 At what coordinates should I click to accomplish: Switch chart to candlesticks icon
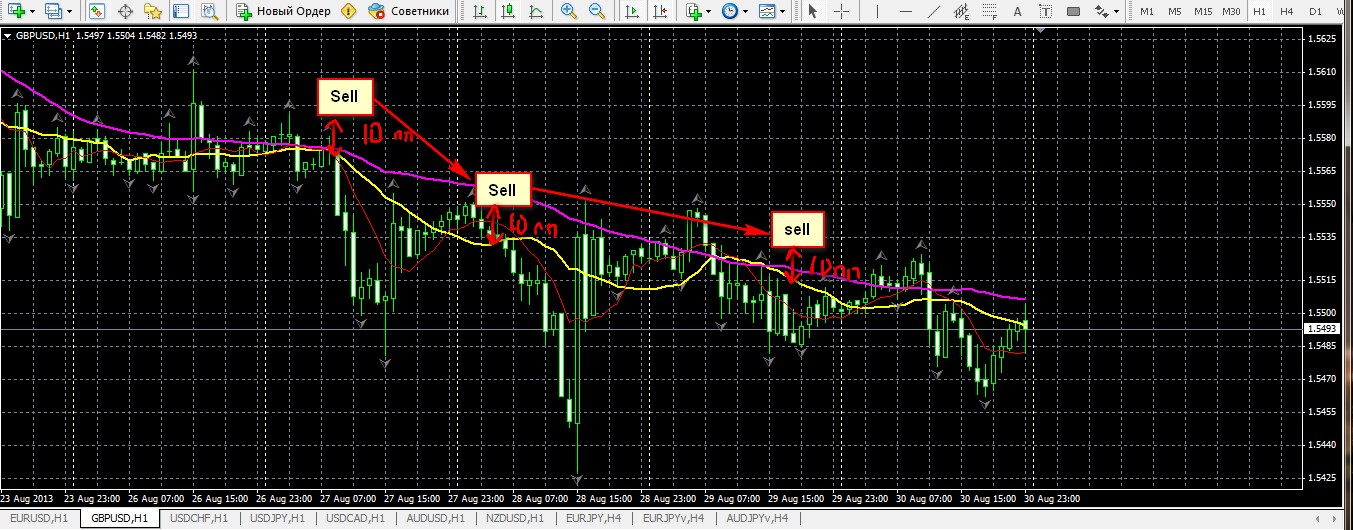tap(509, 12)
